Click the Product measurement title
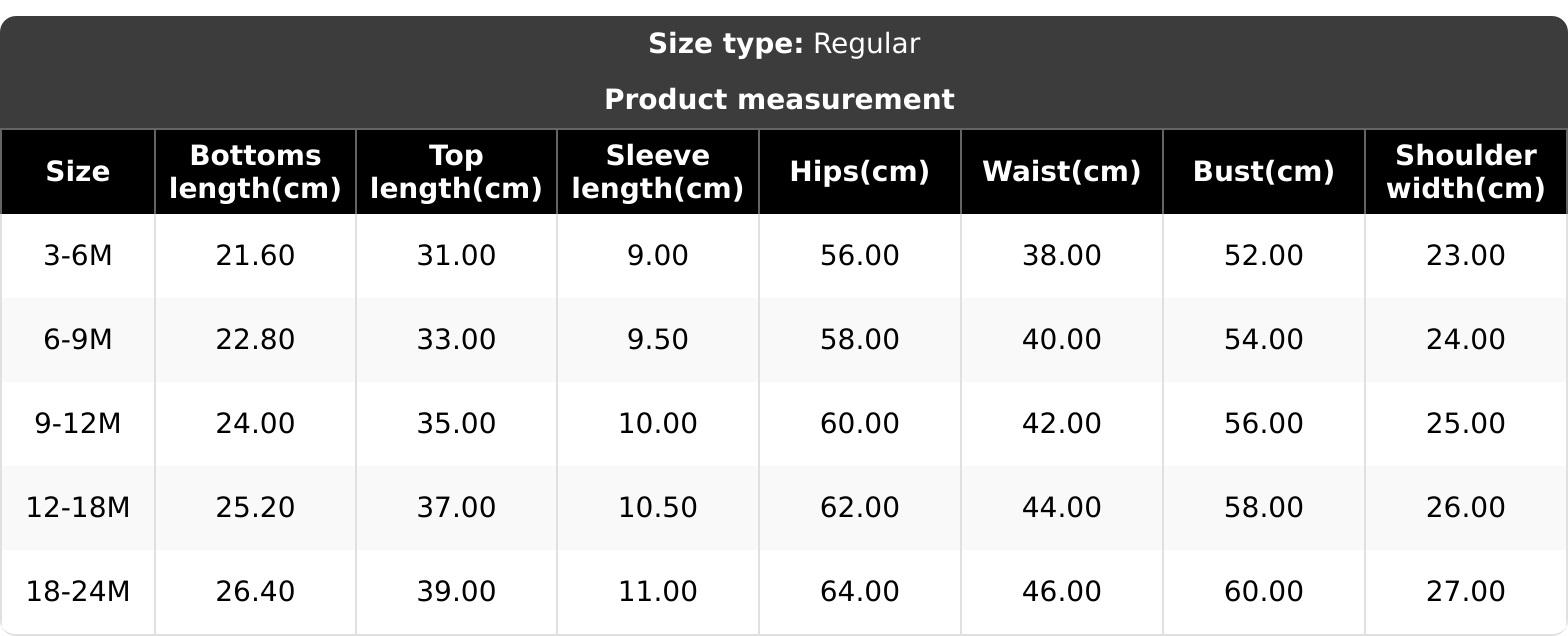 (x=779, y=100)
